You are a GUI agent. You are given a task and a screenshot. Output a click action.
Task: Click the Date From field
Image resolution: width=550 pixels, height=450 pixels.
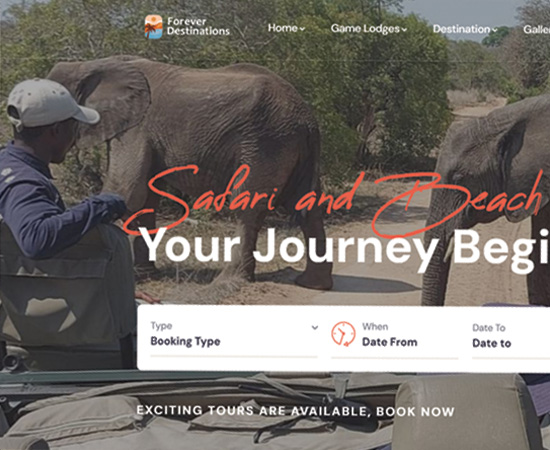(395, 340)
